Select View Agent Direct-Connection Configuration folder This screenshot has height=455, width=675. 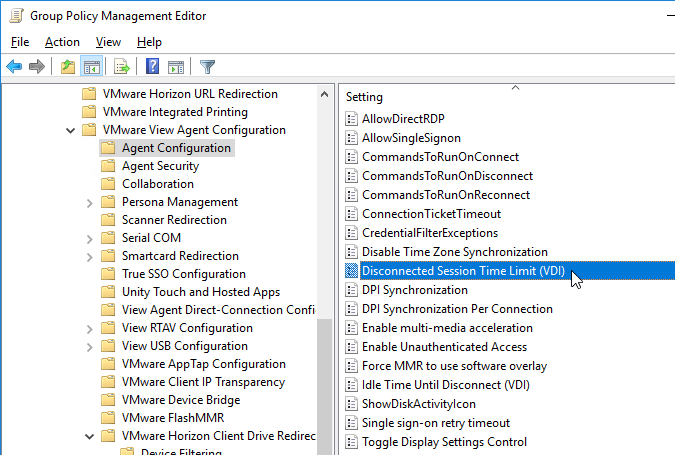[218, 310]
